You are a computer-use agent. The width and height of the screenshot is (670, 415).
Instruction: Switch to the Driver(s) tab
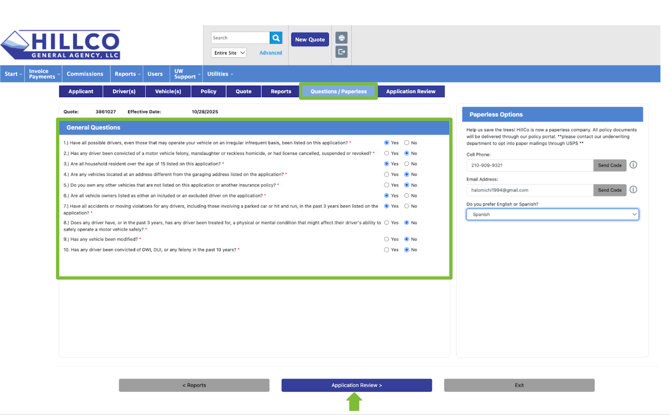click(124, 91)
